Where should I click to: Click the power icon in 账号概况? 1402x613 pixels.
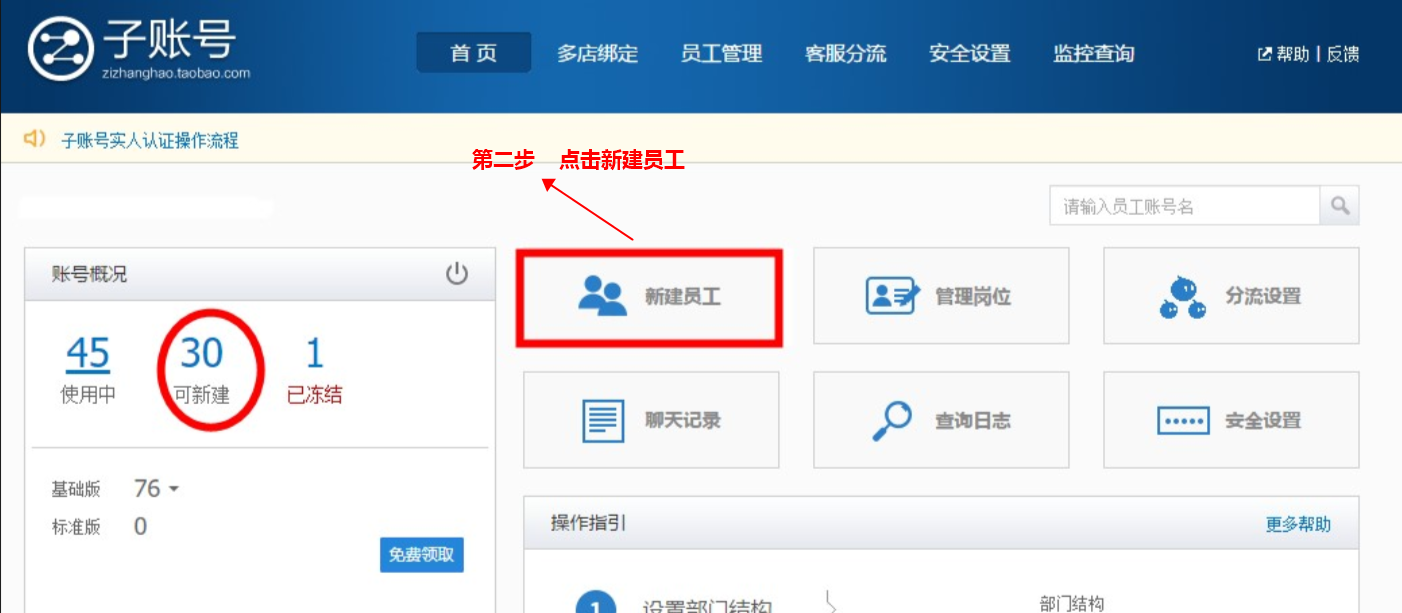457,274
